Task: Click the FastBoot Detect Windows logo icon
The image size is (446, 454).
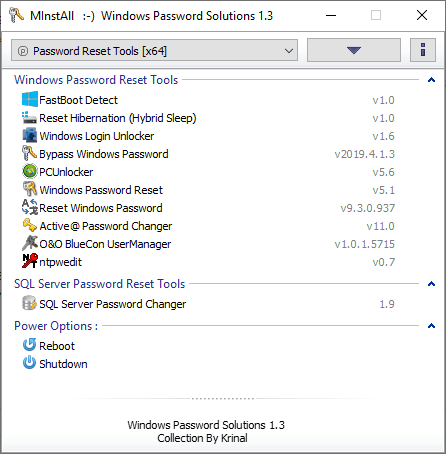Action: pyautogui.click(x=30, y=100)
